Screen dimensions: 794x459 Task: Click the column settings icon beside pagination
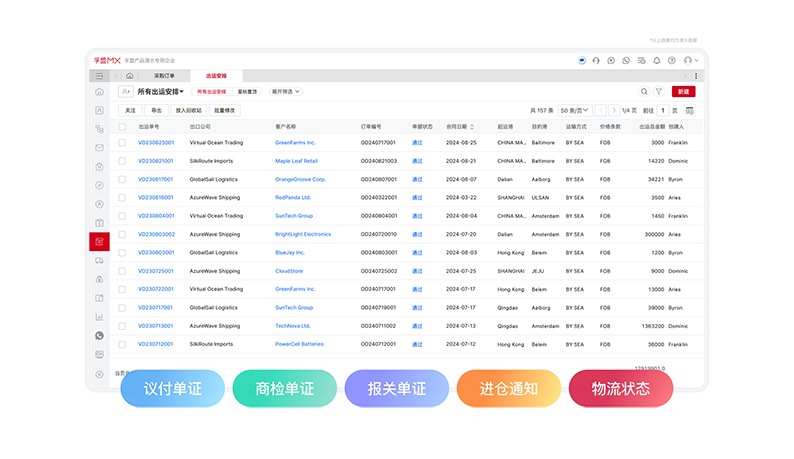690,110
